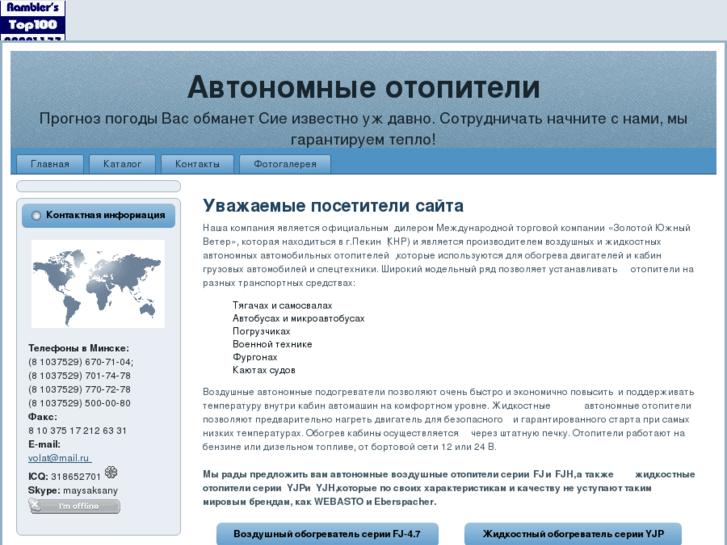Open Воздушный обогреватель серии FJ-4.7 button
The width and height of the screenshot is (727, 545).
tap(327, 534)
